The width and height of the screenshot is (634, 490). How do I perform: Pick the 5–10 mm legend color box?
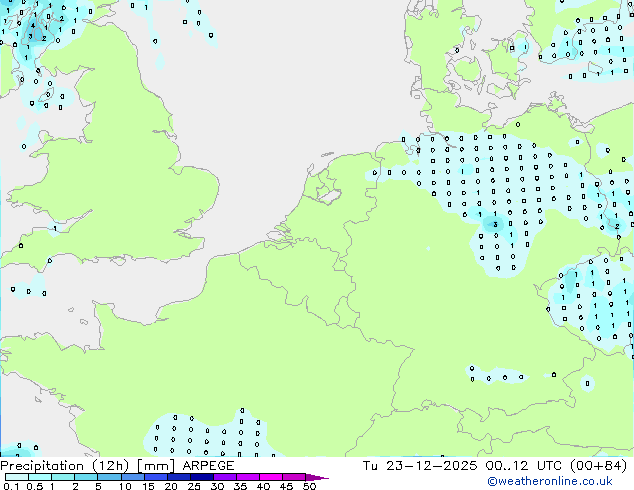109,477
